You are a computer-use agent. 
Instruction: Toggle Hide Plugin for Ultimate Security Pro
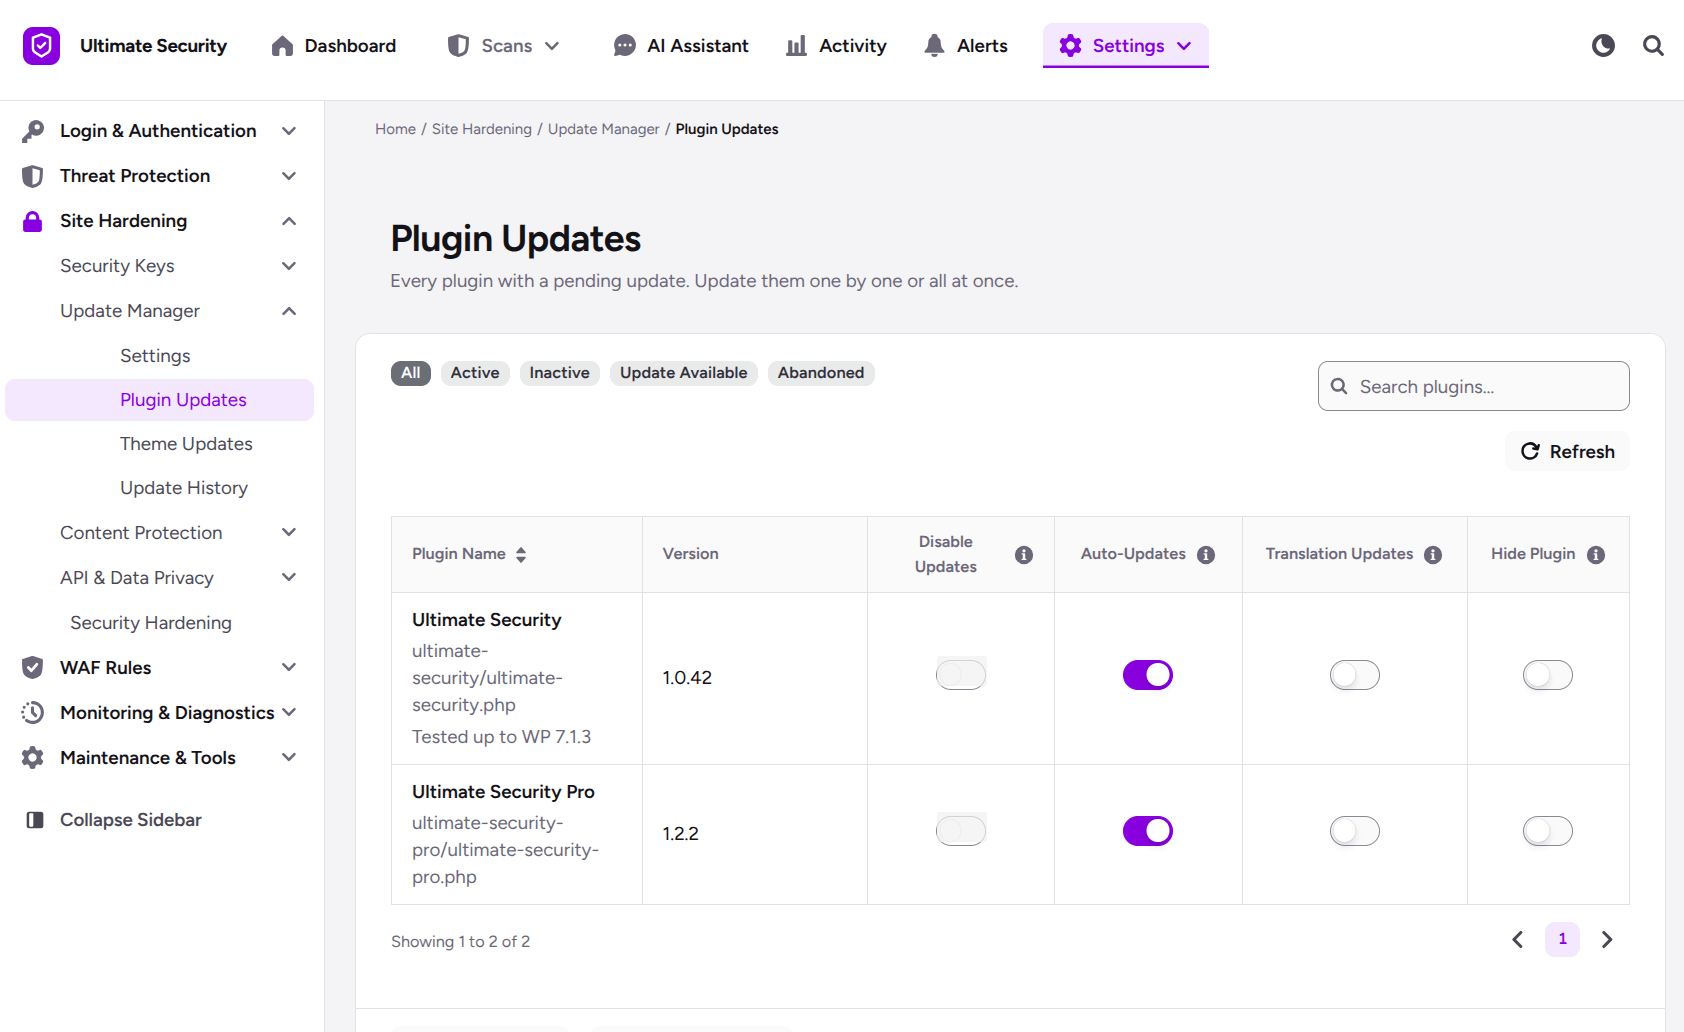click(x=1548, y=831)
